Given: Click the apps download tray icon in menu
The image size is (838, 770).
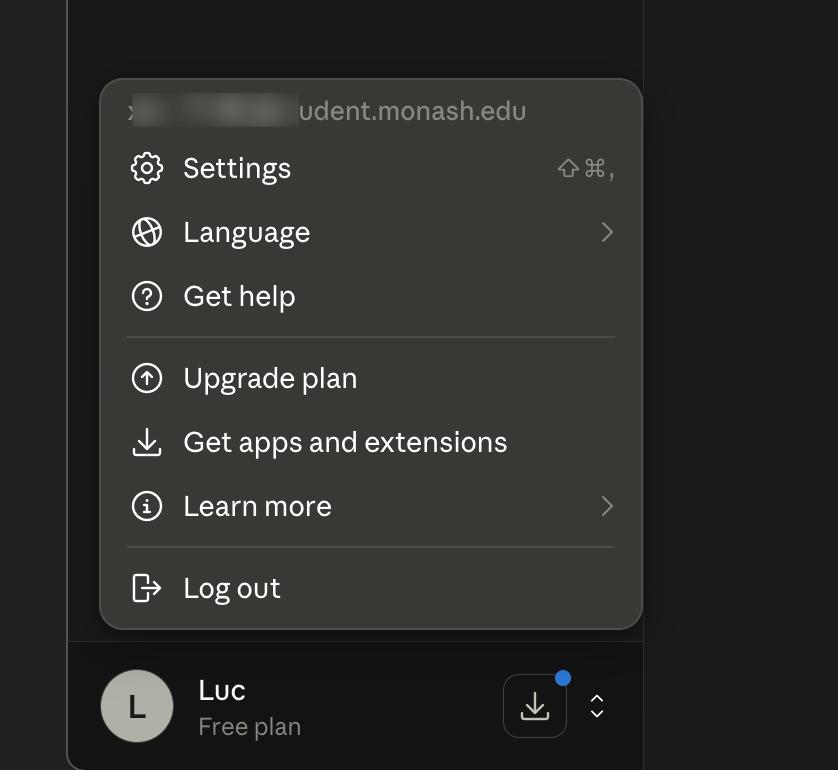Looking at the screenshot, I should click(146, 442).
